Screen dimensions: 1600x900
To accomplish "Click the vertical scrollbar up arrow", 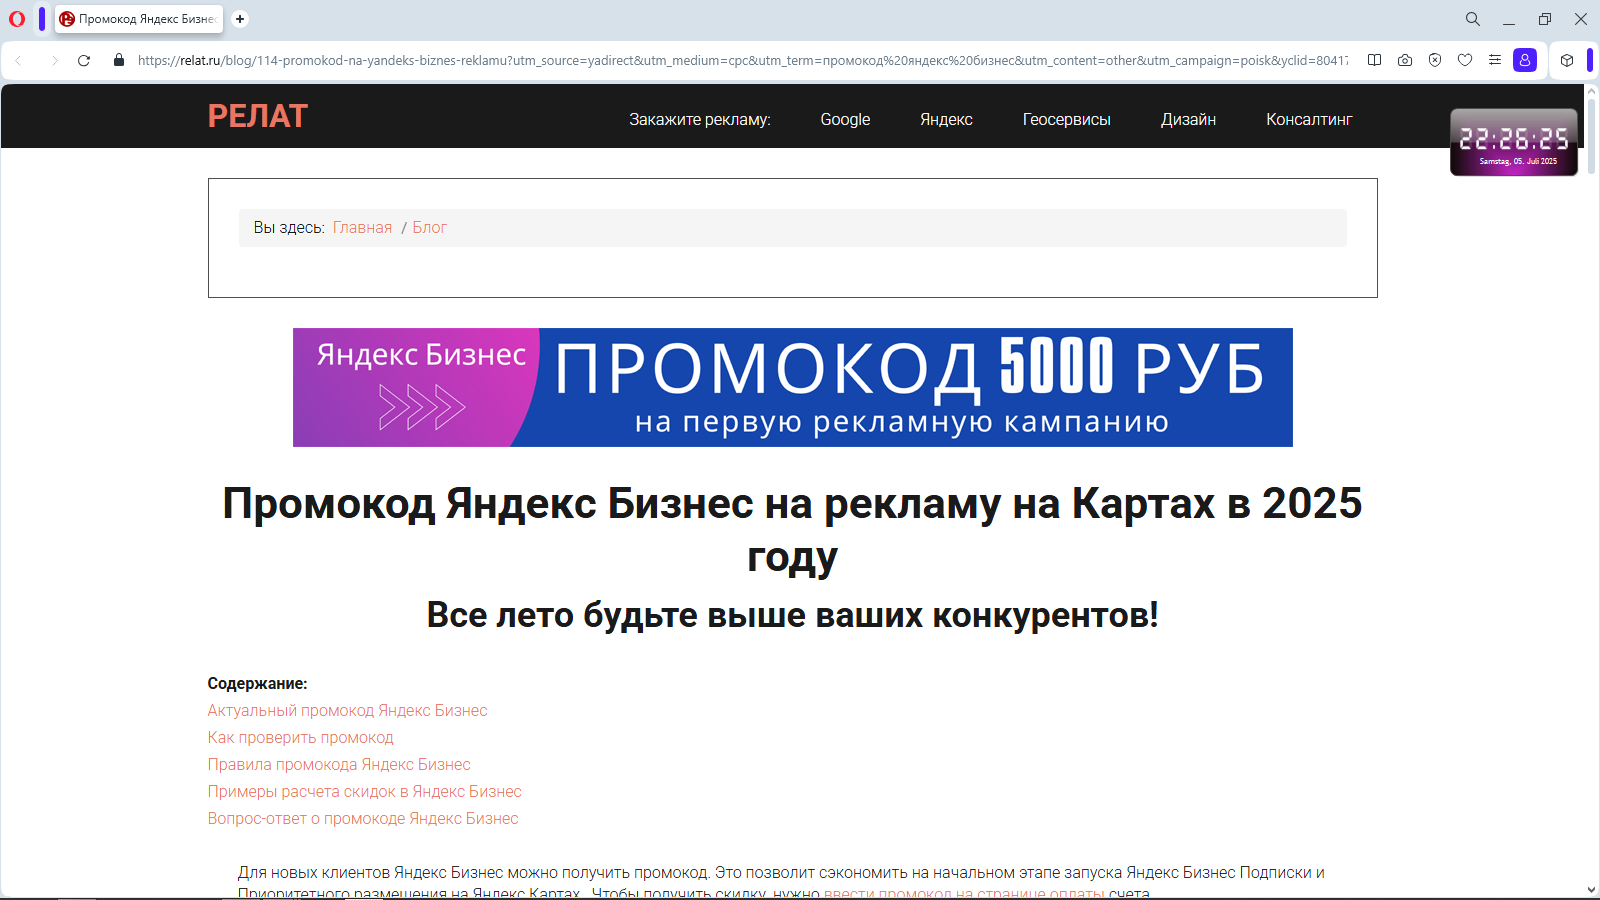I will (1591, 92).
